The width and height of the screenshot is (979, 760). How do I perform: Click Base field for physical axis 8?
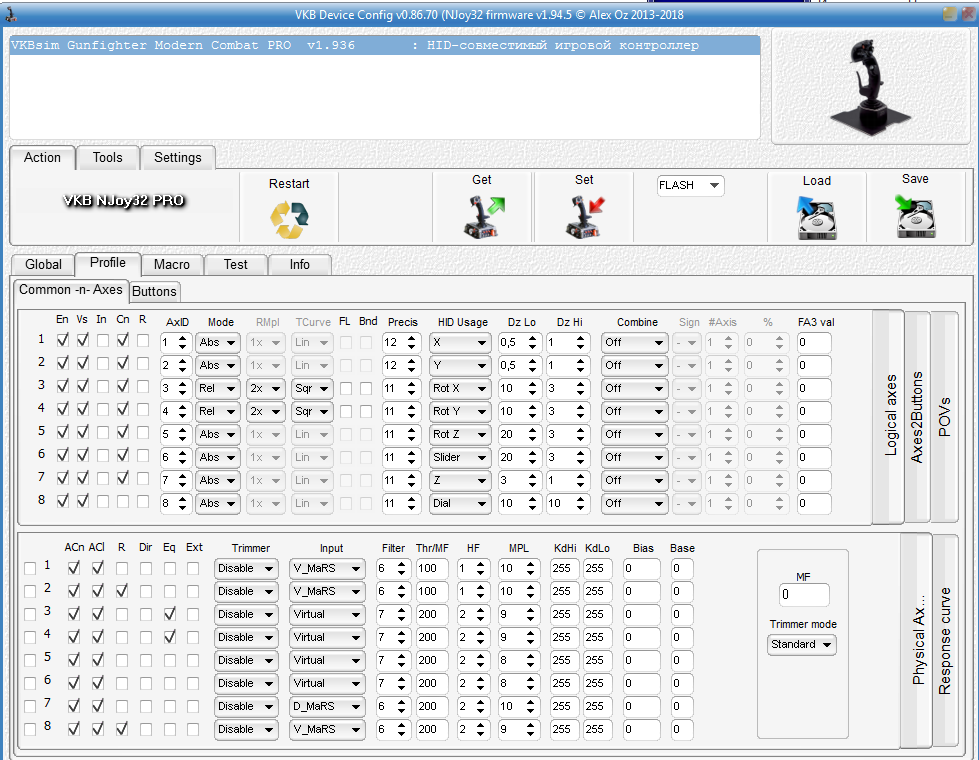tap(682, 729)
